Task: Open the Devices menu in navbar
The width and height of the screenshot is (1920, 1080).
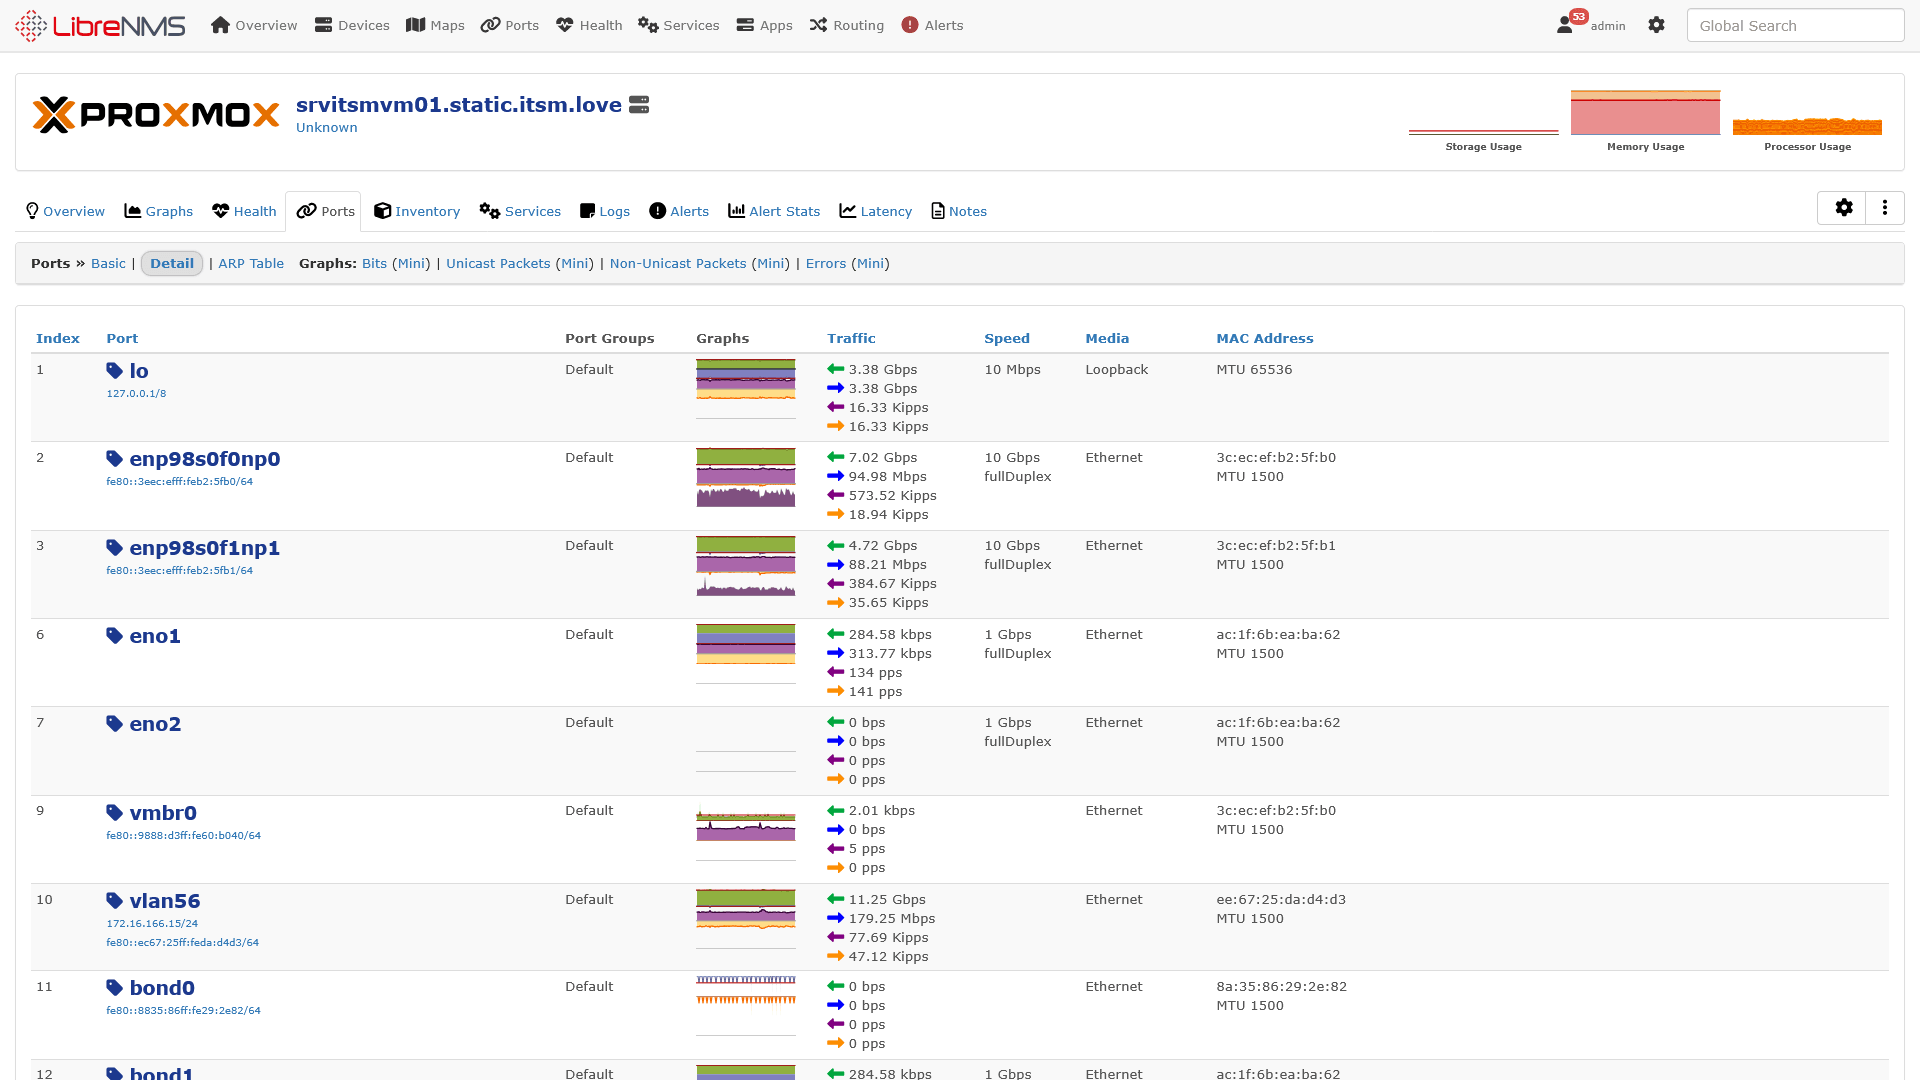Action: (x=351, y=26)
